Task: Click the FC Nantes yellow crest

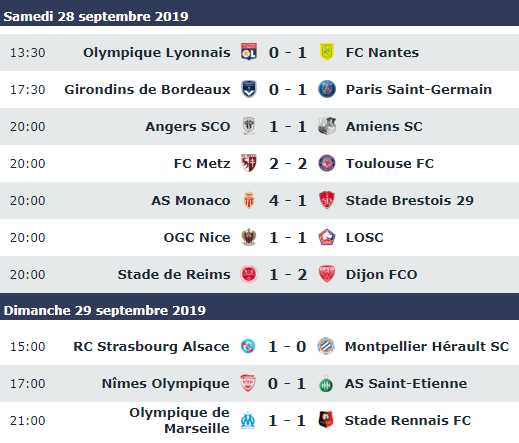Action: pos(327,52)
